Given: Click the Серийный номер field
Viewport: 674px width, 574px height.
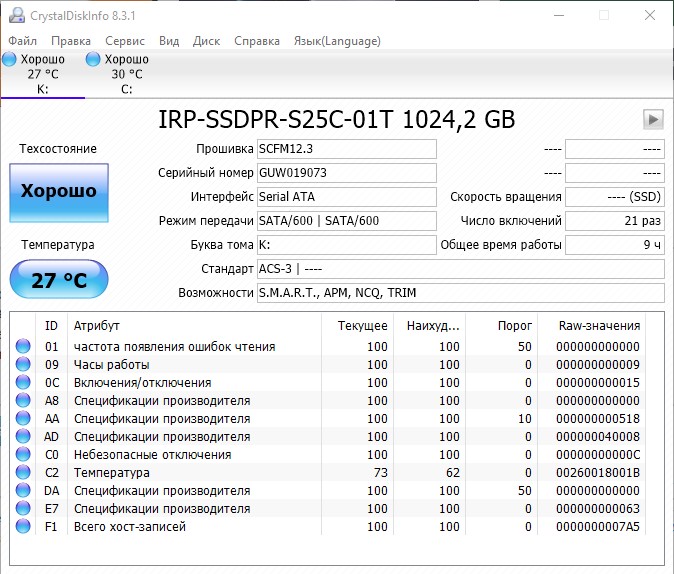Looking at the screenshot, I should tap(347, 173).
